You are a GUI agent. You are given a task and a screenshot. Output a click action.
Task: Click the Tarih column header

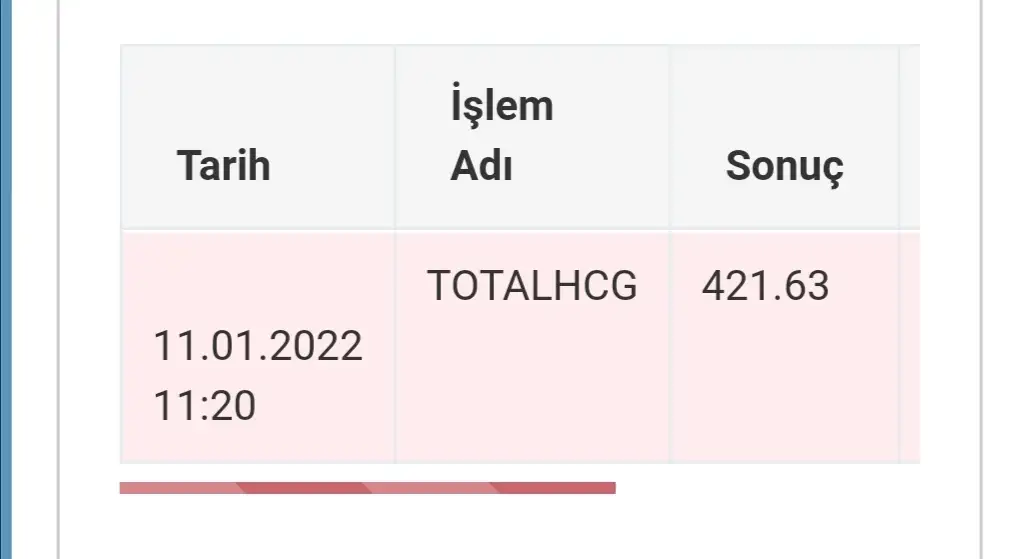224,165
